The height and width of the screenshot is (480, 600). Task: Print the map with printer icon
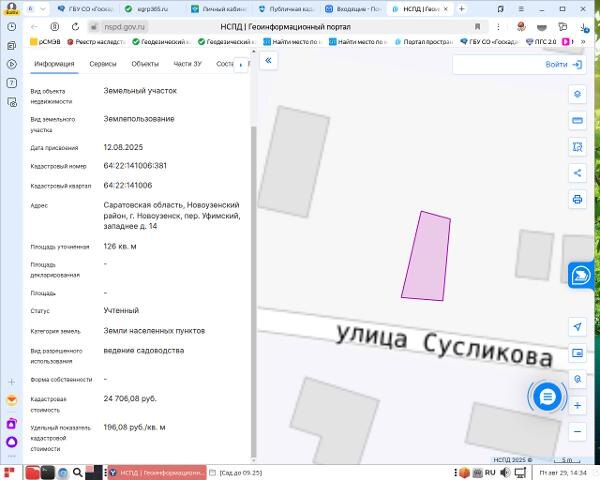pos(577,199)
